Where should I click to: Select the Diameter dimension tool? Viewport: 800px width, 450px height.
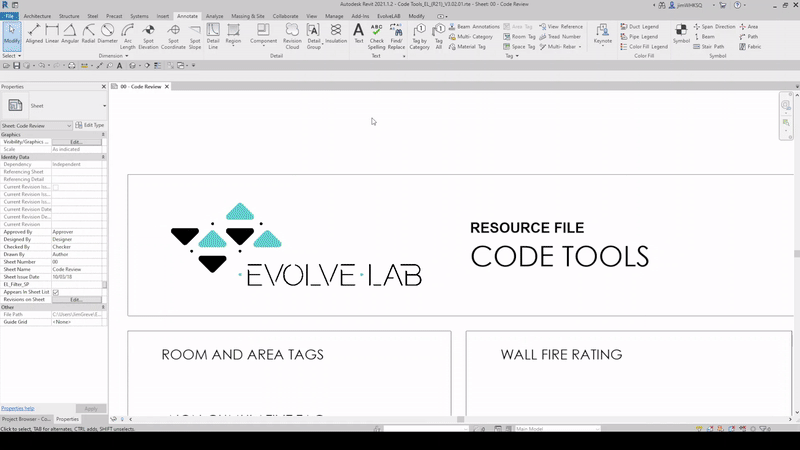click(107, 34)
